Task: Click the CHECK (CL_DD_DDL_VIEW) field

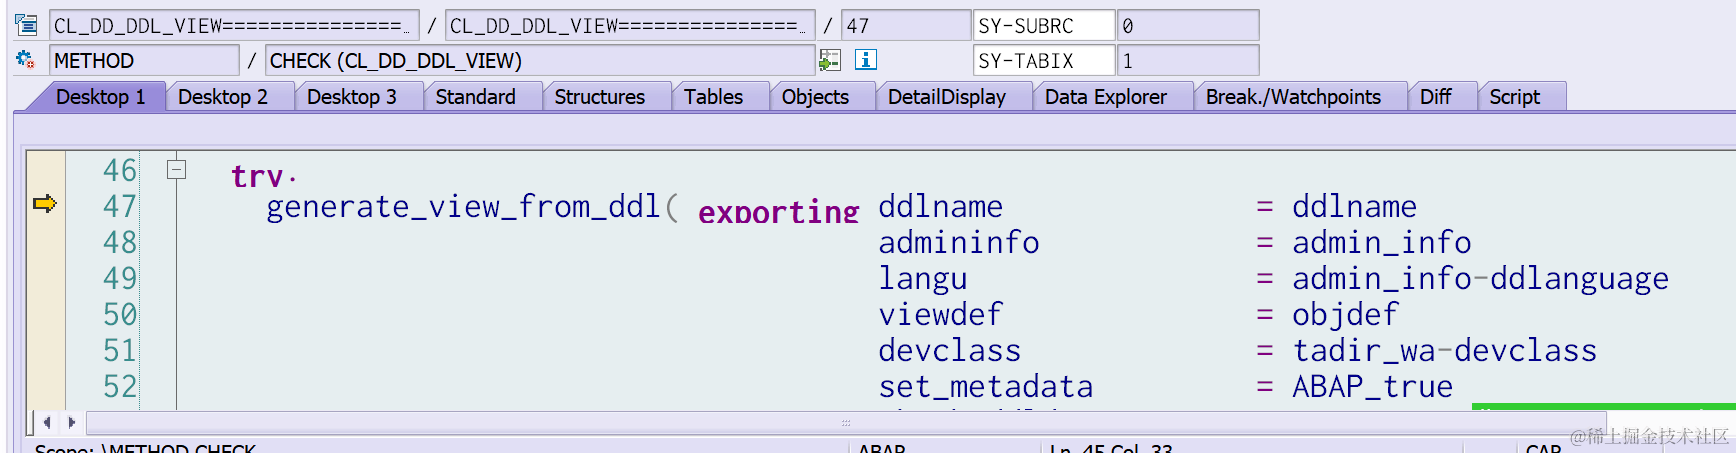Action: pos(540,61)
